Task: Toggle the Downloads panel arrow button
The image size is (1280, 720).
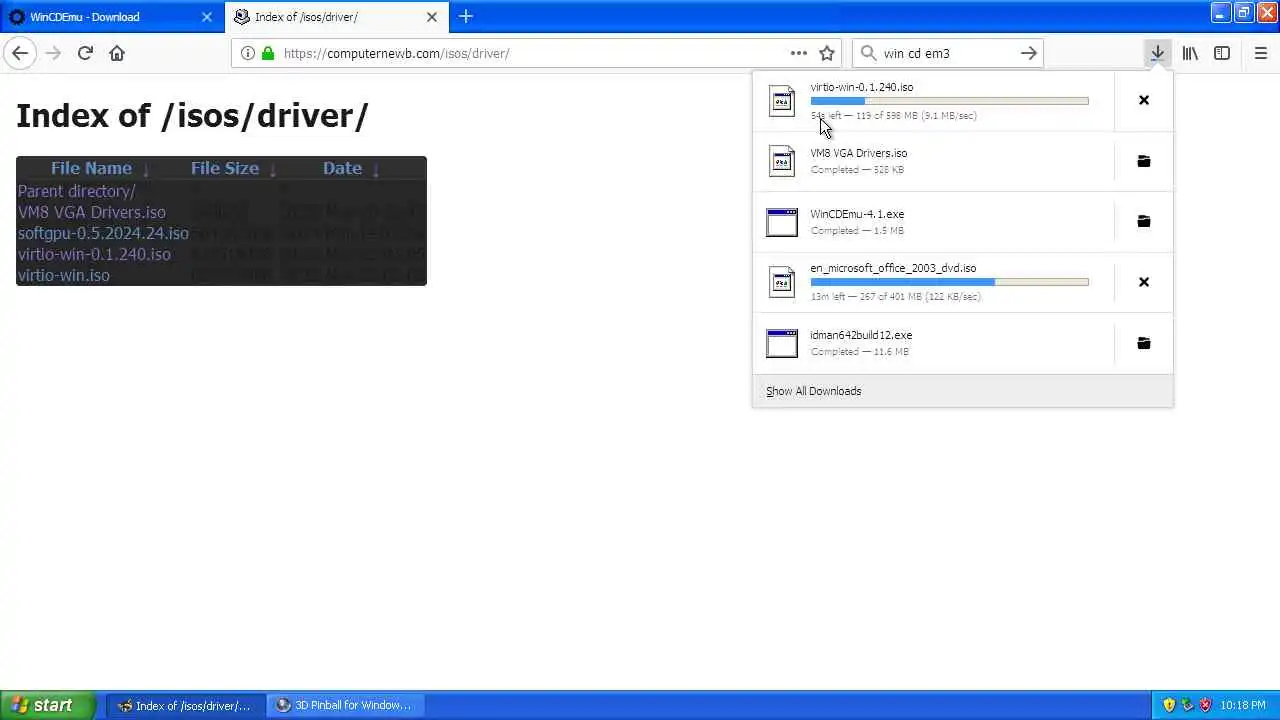Action: (1157, 53)
